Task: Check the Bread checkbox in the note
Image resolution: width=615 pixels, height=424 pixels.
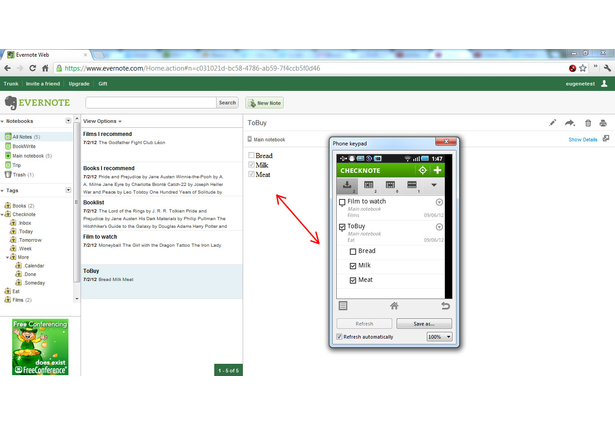Action: point(251,155)
